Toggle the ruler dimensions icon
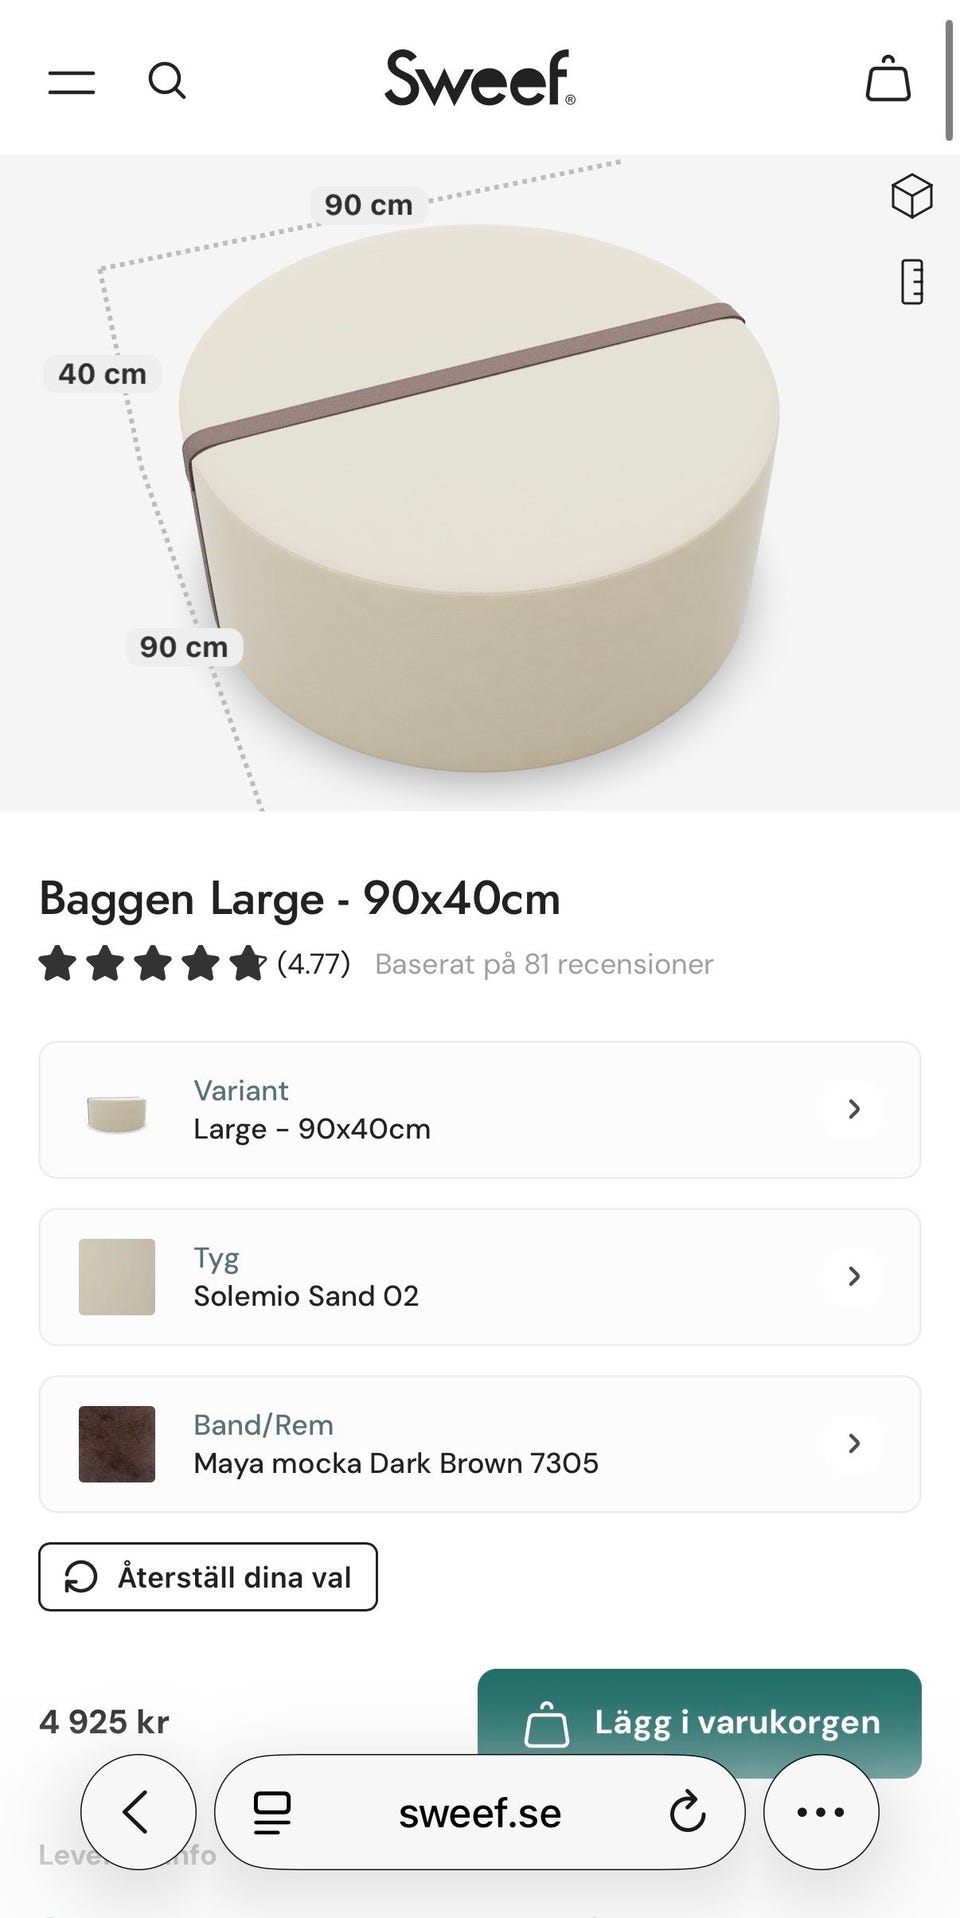Image resolution: width=960 pixels, height=1918 pixels. click(x=911, y=282)
